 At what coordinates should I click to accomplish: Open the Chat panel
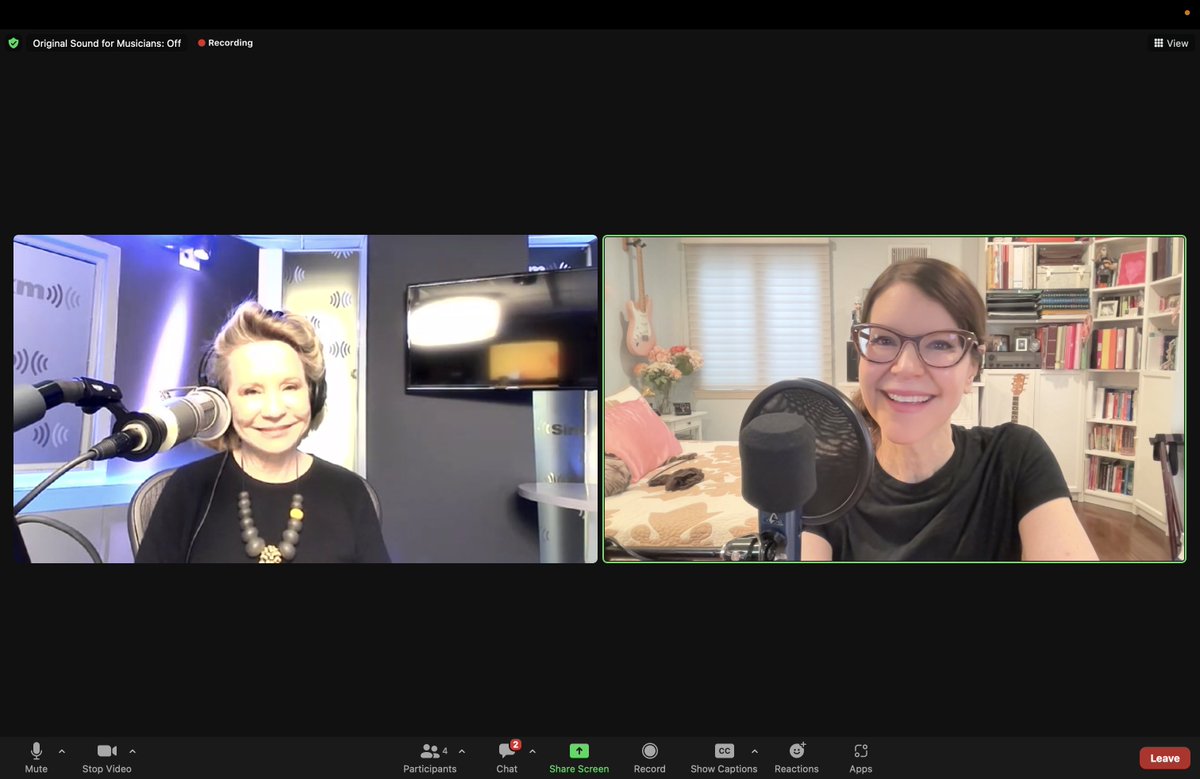click(x=507, y=757)
